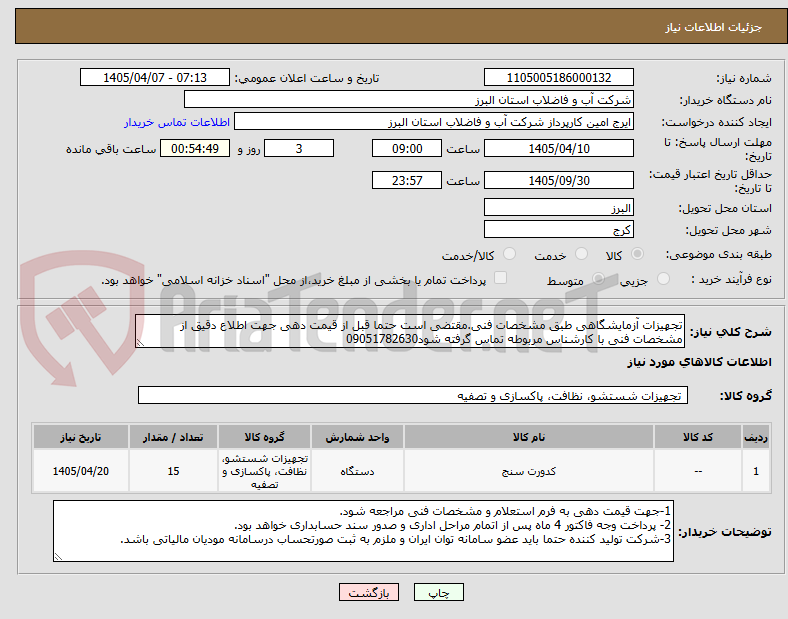Click the نام کالا column header
The image size is (788, 619).
point(529,437)
